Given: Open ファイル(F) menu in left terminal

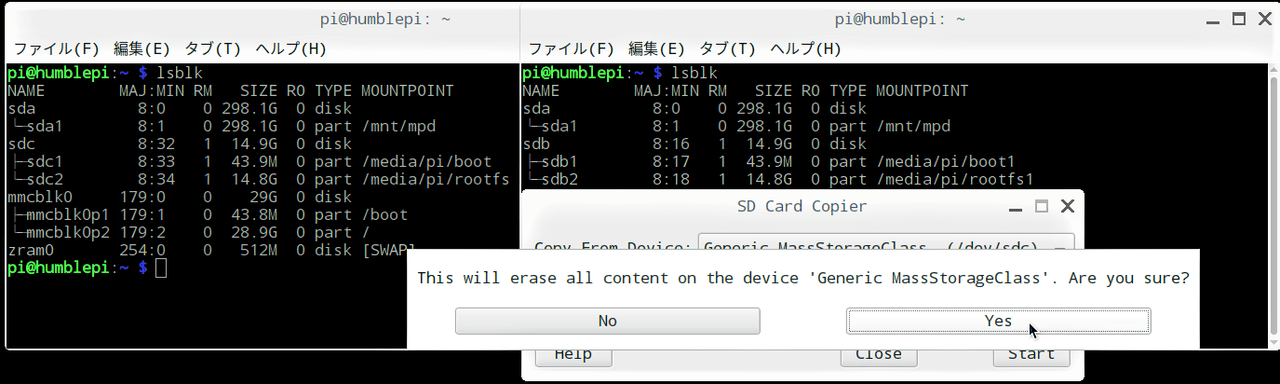Looking at the screenshot, I should click(x=56, y=48).
